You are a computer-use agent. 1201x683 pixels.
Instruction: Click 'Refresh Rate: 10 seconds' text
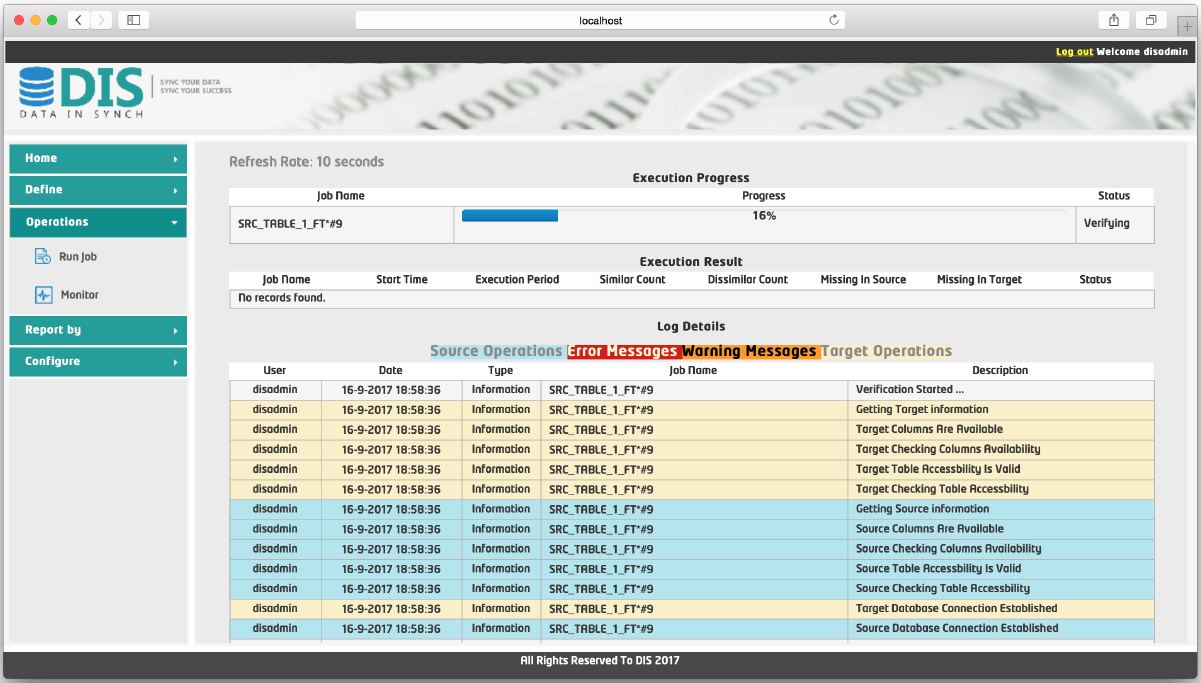pyautogui.click(x=306, y=162)
